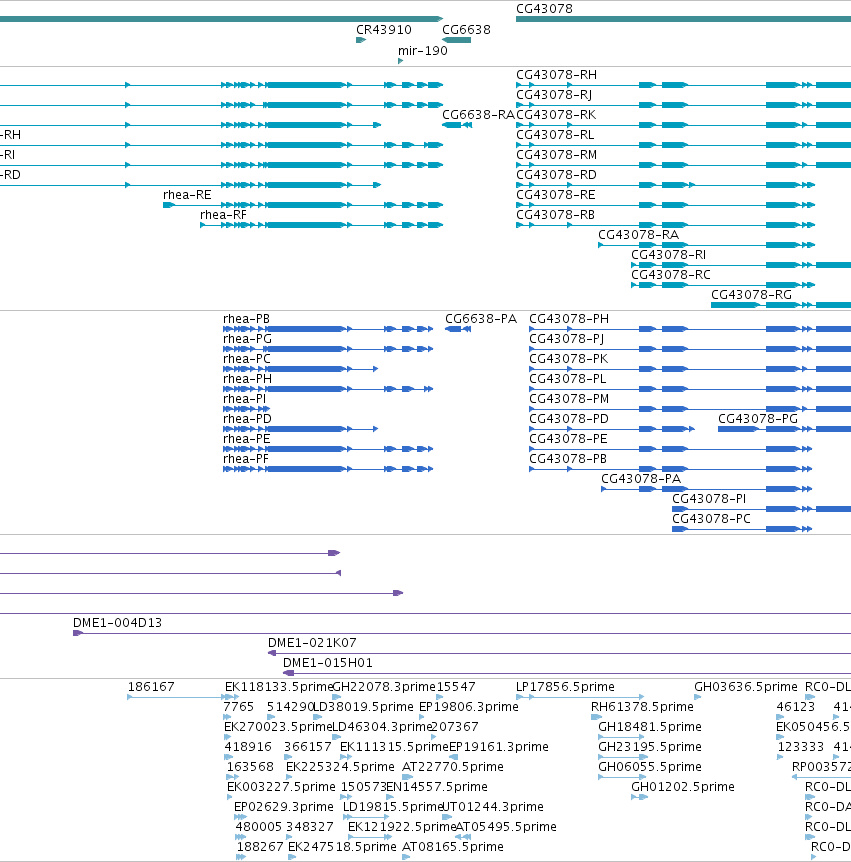Click the CR43910 gene label
851x862 pixels.
[x=384, y=30]
